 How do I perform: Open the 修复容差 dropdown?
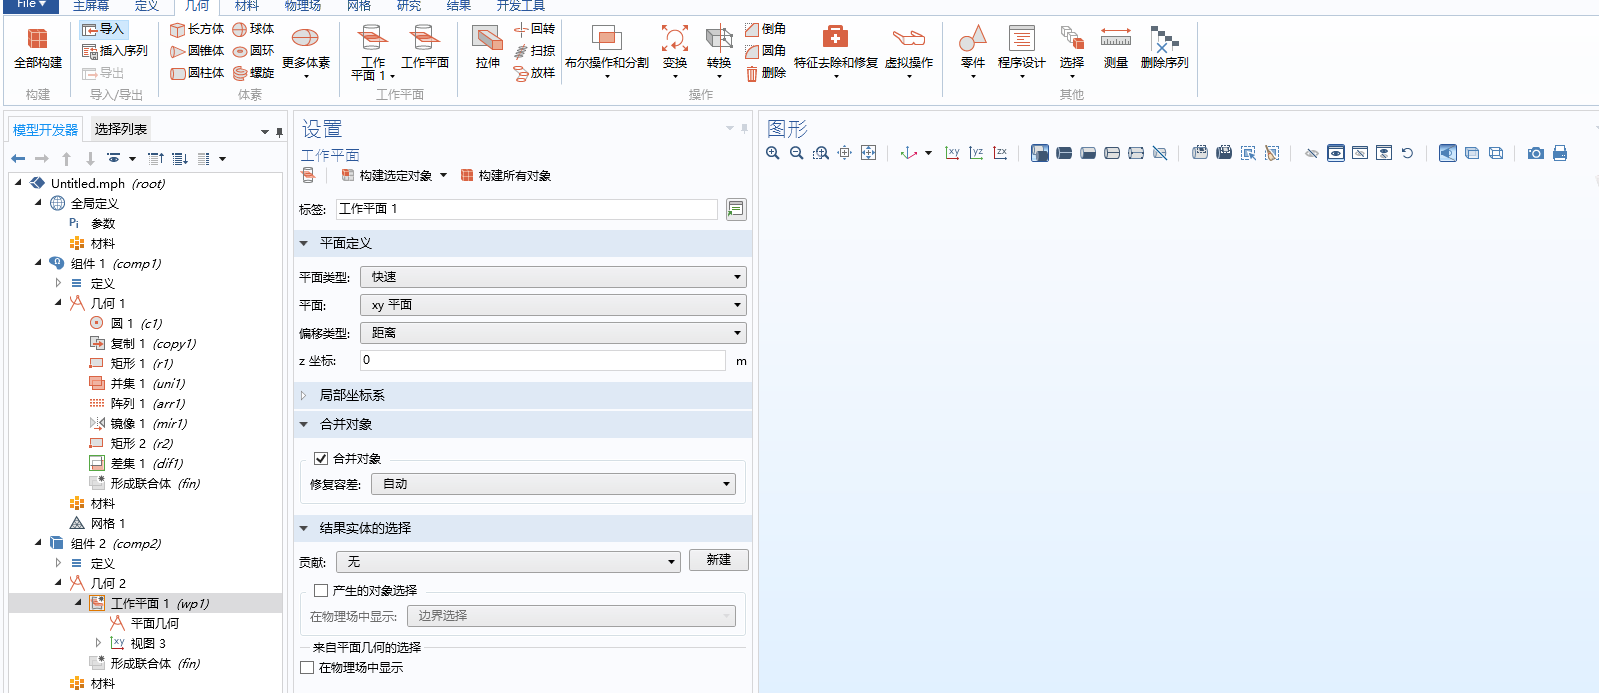[553, 484]
